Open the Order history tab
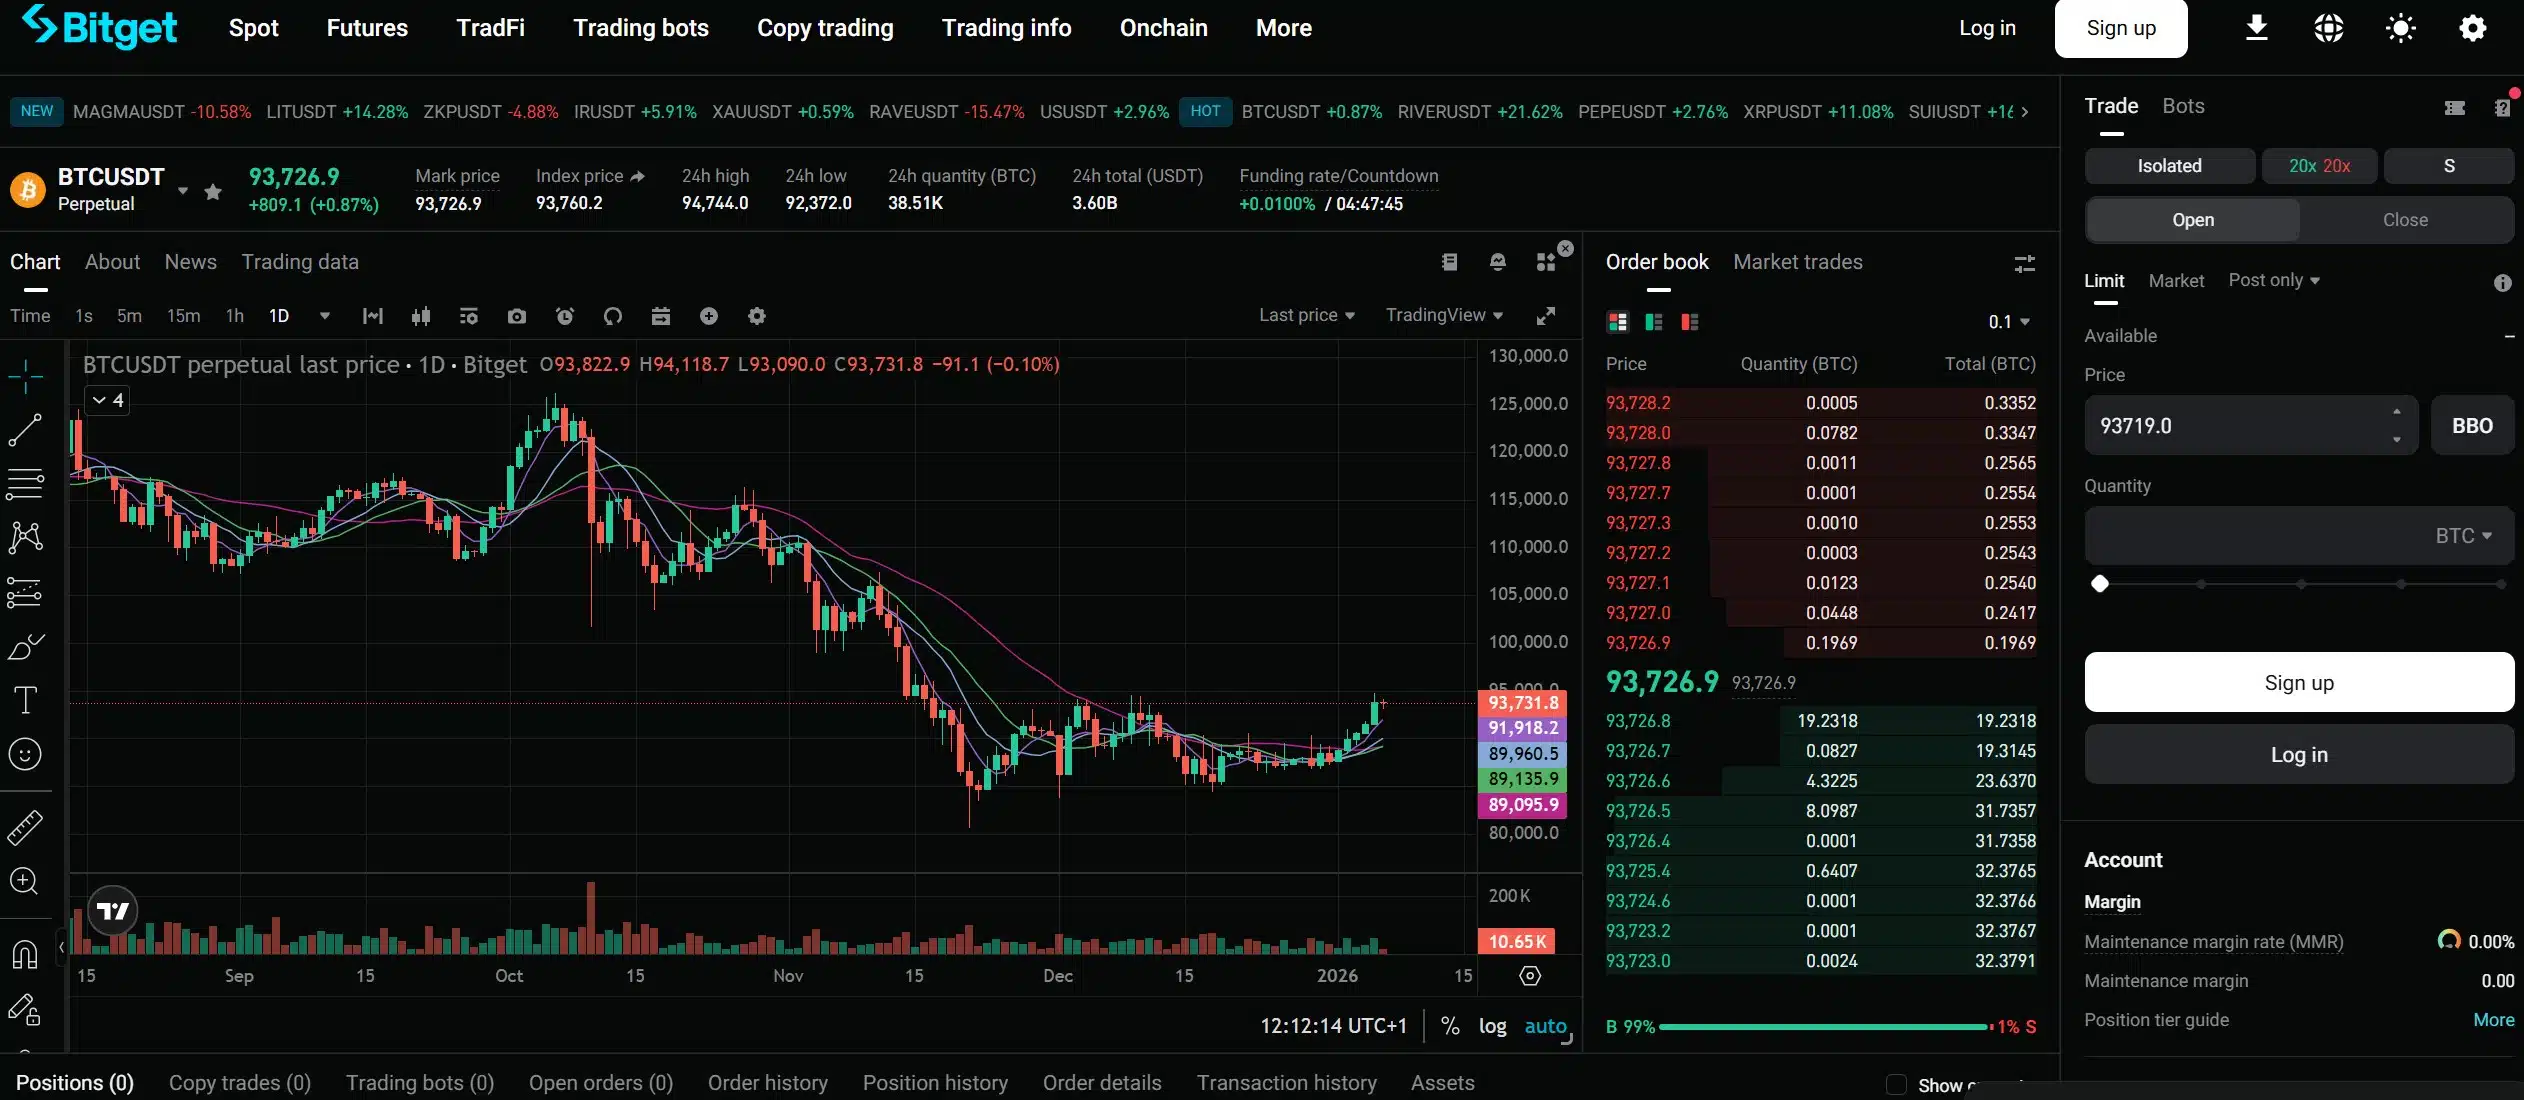Image resolution: width=2524 pixels, height=1100 pixels. pos(767,1083)
